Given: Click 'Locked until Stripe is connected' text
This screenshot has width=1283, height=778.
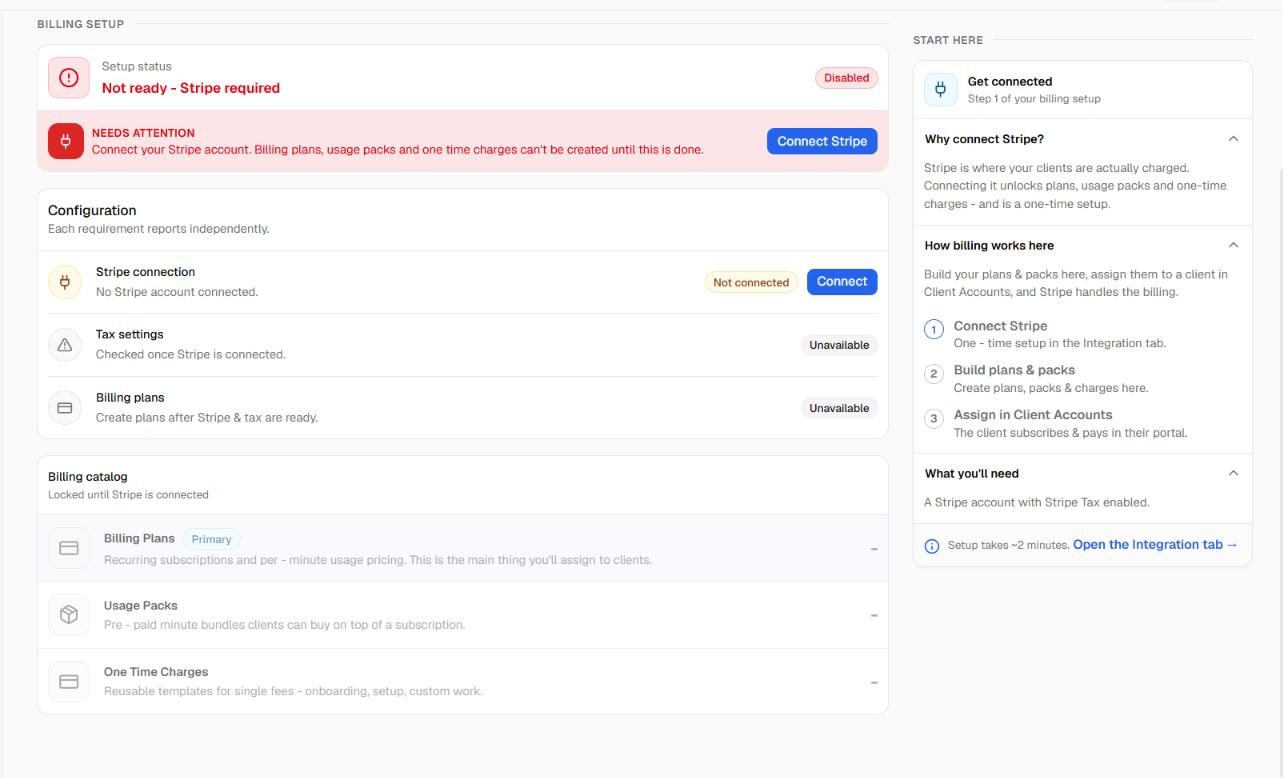Looking at the screenshot, I should 128,495.
